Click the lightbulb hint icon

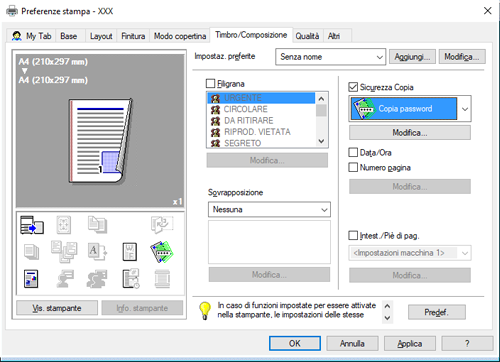[205, 310]
